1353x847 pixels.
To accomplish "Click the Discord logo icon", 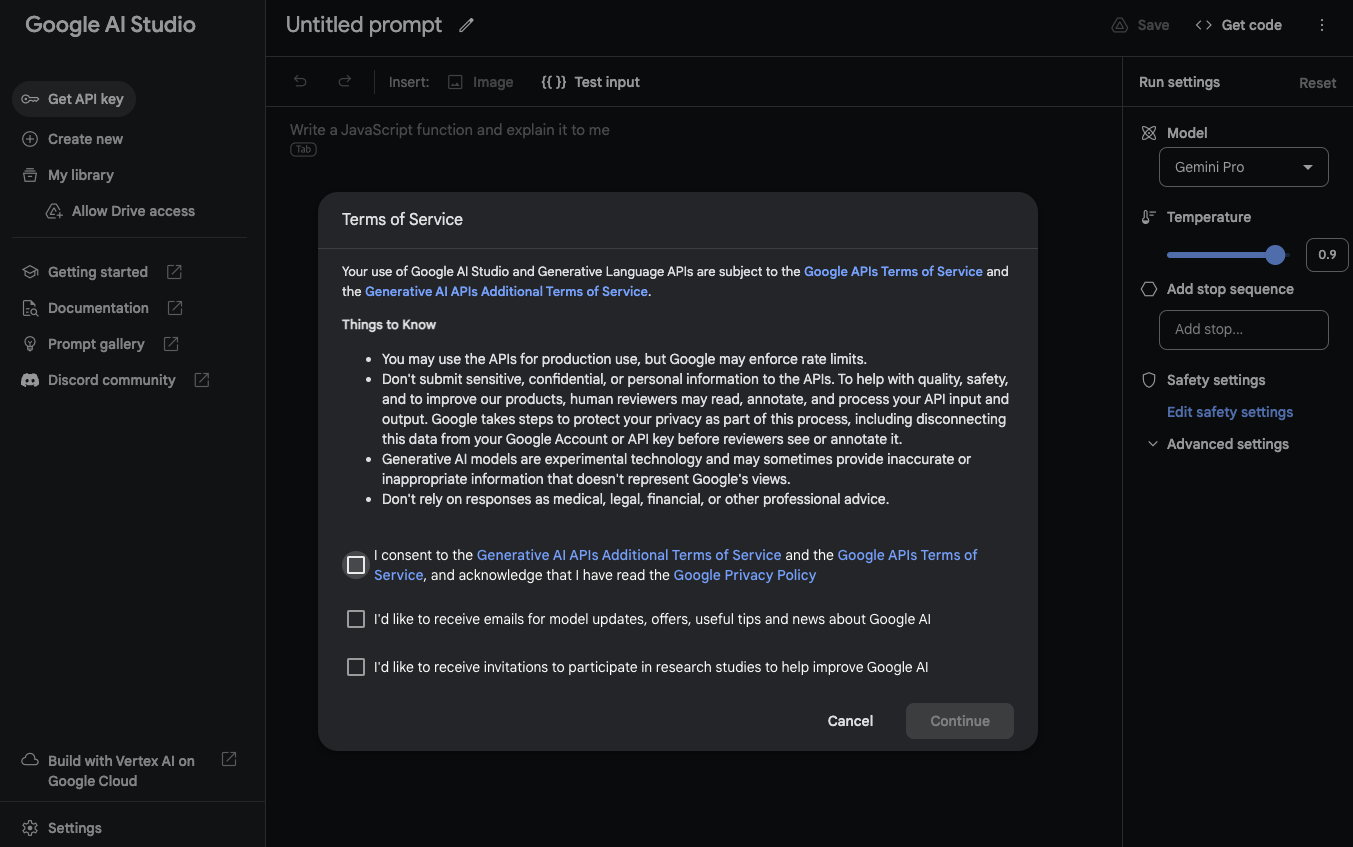I will coord(30,380).
